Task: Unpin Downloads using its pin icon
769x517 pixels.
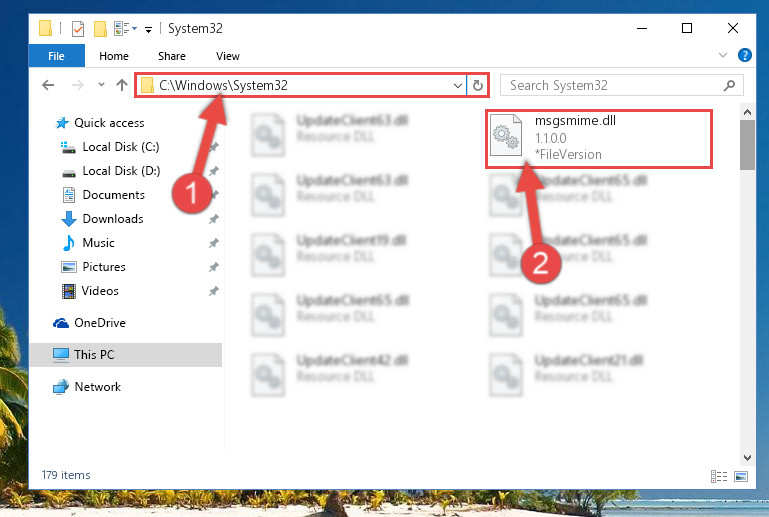Action: (213, 219)
